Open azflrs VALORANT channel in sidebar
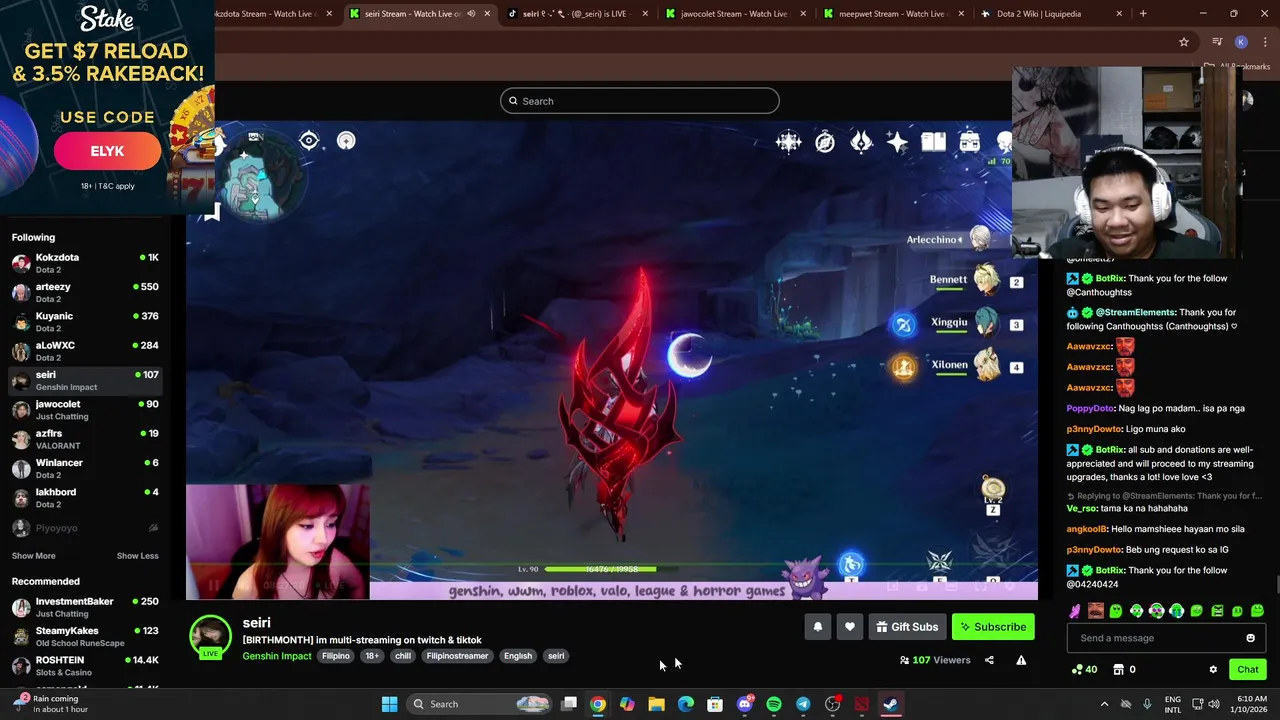 click(85, 439)
